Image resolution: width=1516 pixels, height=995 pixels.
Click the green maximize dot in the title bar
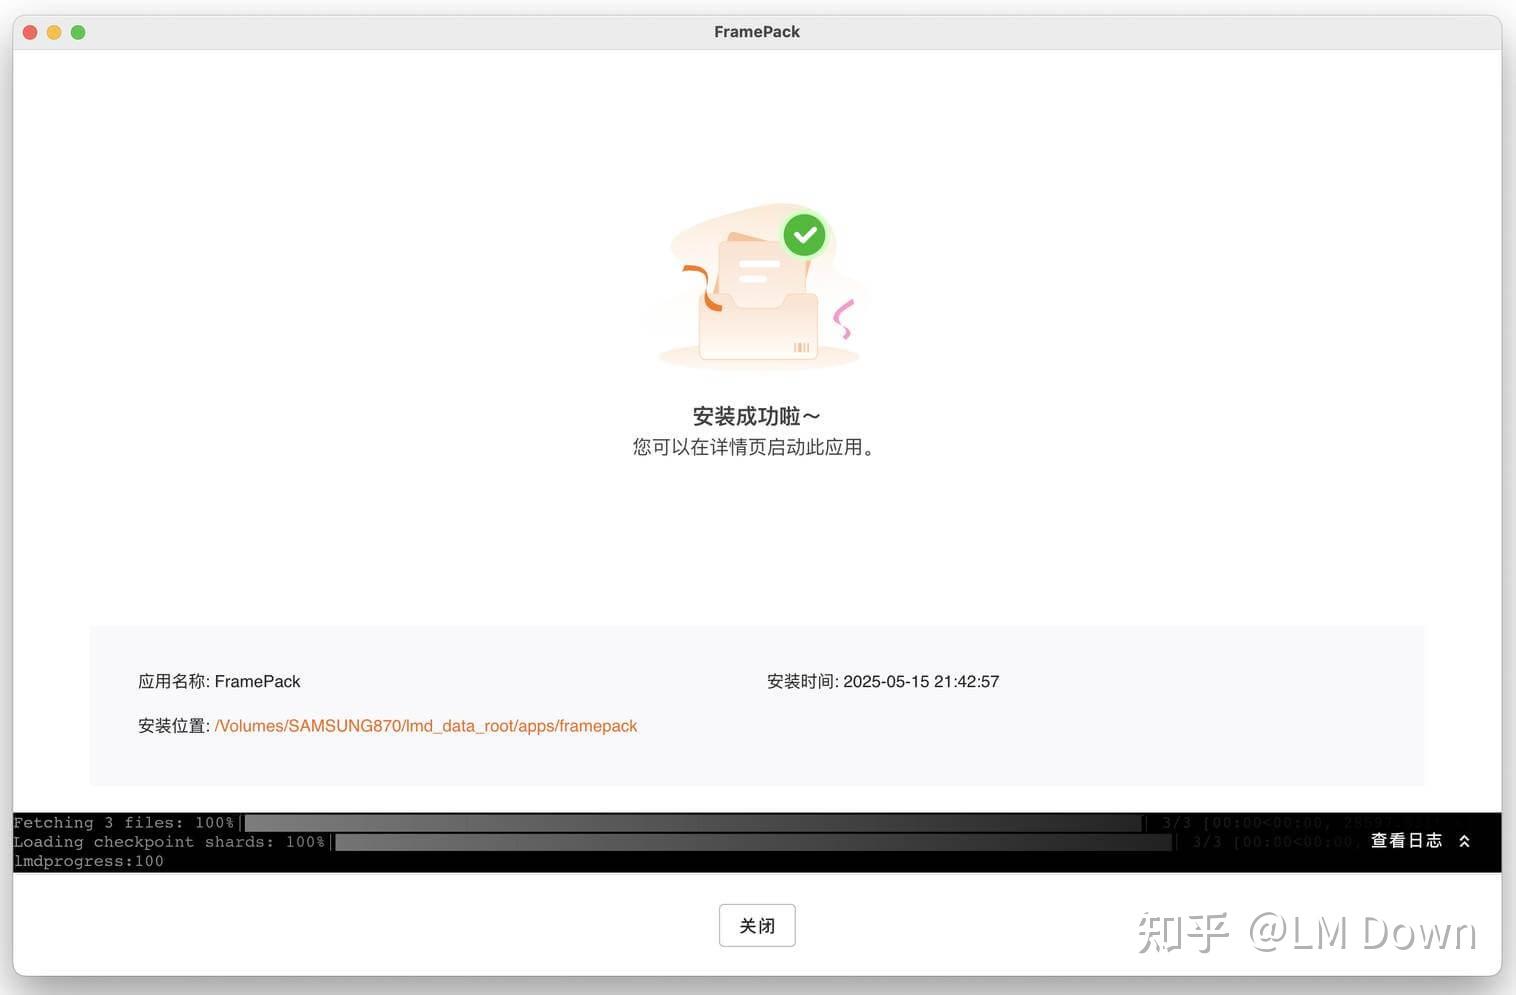(78, 32)
